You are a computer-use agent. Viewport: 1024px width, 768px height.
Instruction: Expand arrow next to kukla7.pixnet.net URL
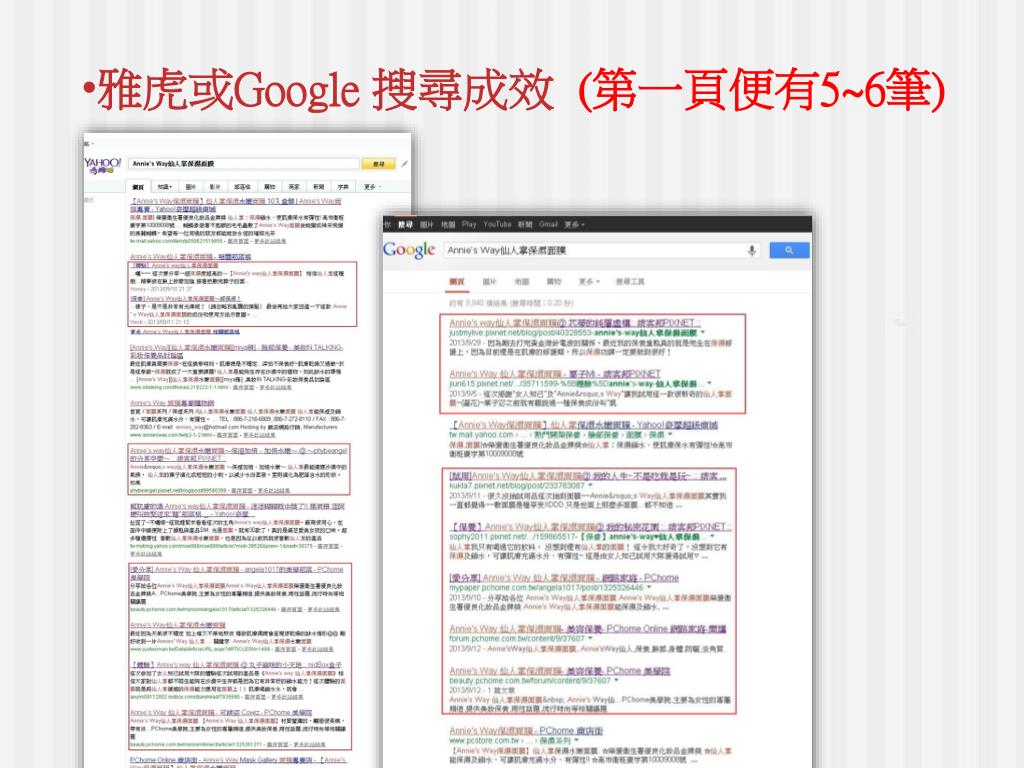[x=590, y=486]
